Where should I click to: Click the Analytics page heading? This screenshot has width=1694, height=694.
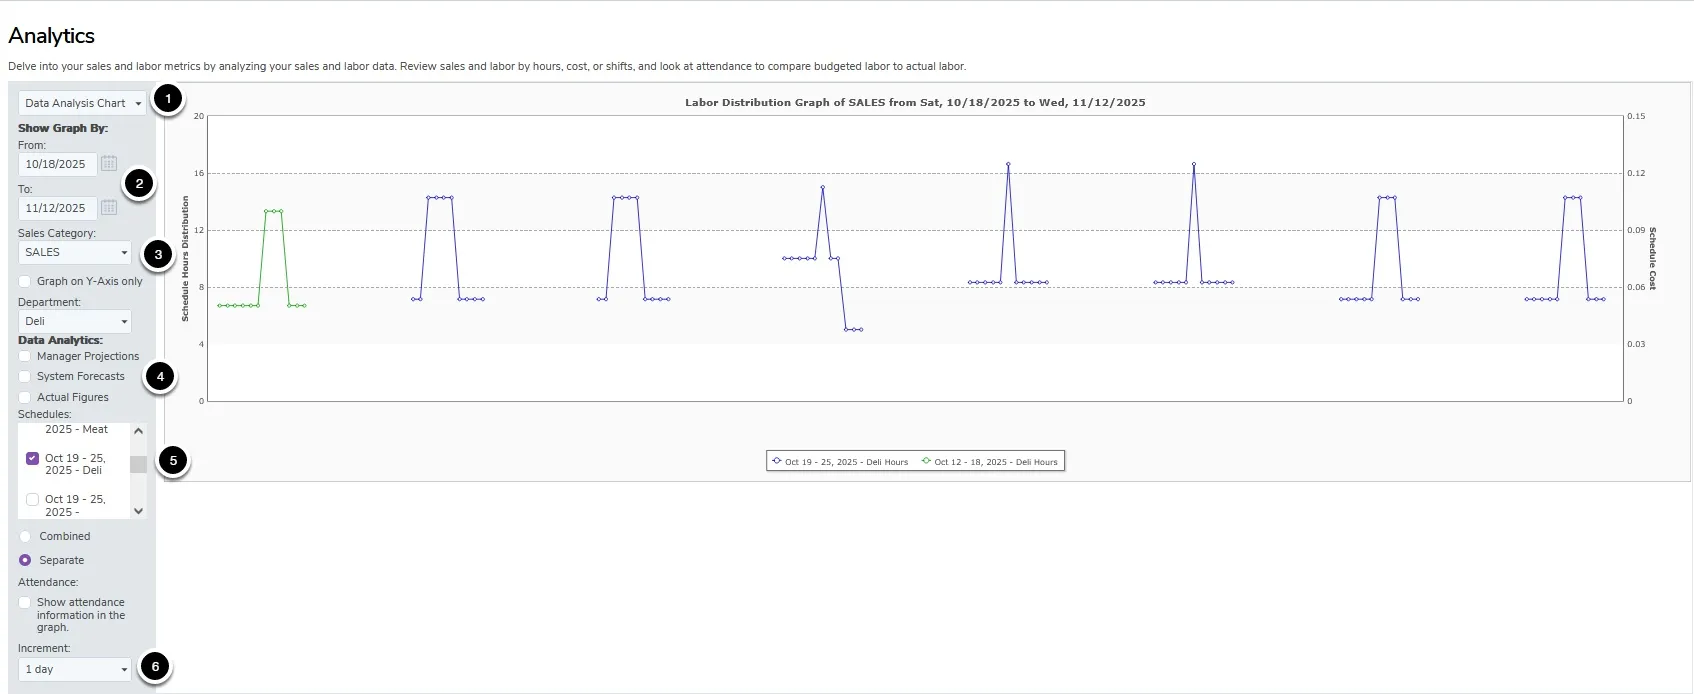click(x=52, y=36)
